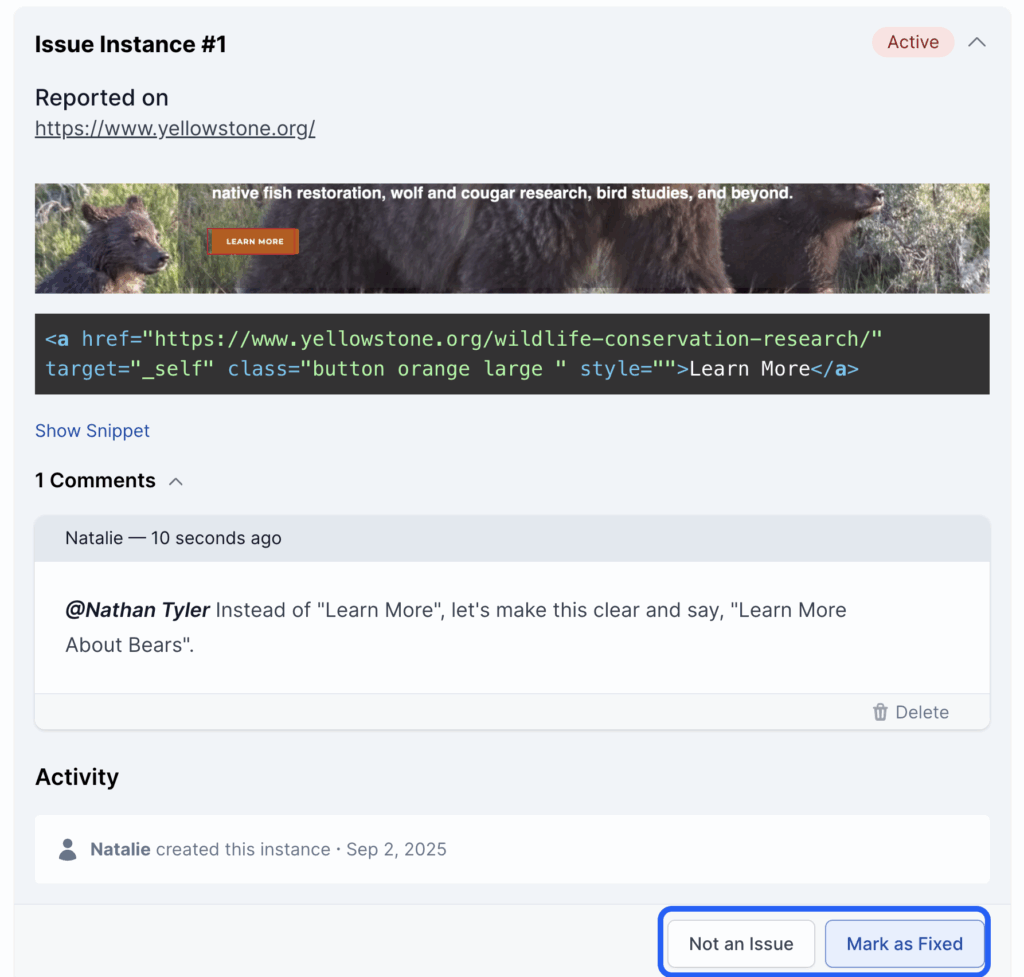Click the HTML code snippet block
Image resolution: width=1024 pixels, height=977 pixels.
click(512, 354)
